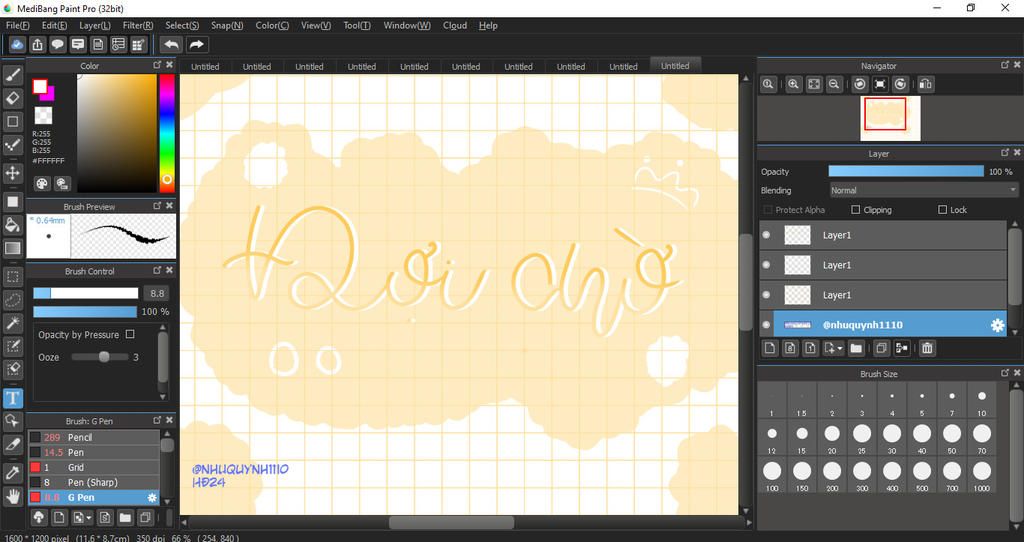Click the speech bubble toolbar icon

[x=57, y=44]
